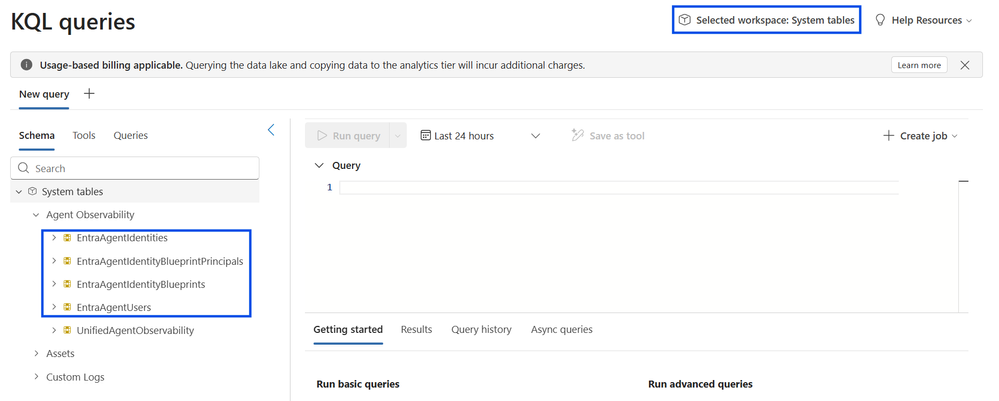
Task: Click the Run advanced queries heading
Action: 700,384
